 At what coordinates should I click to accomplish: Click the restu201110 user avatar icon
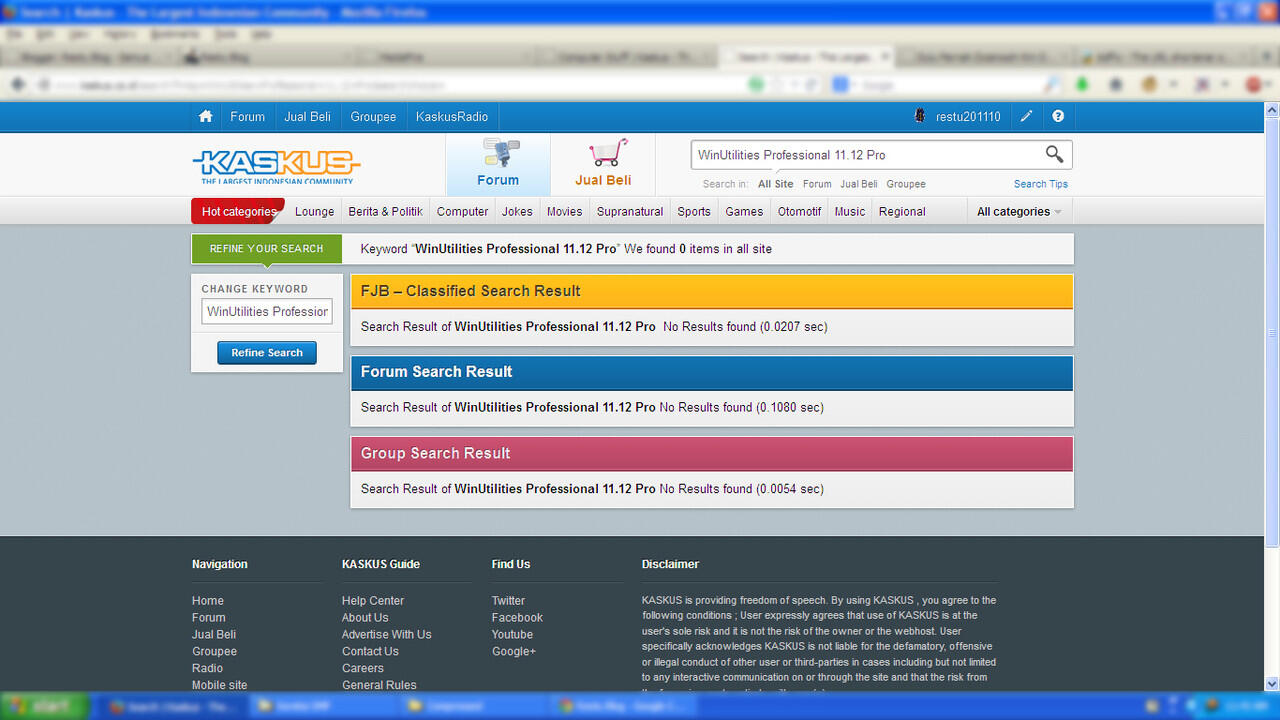[920, 116]
